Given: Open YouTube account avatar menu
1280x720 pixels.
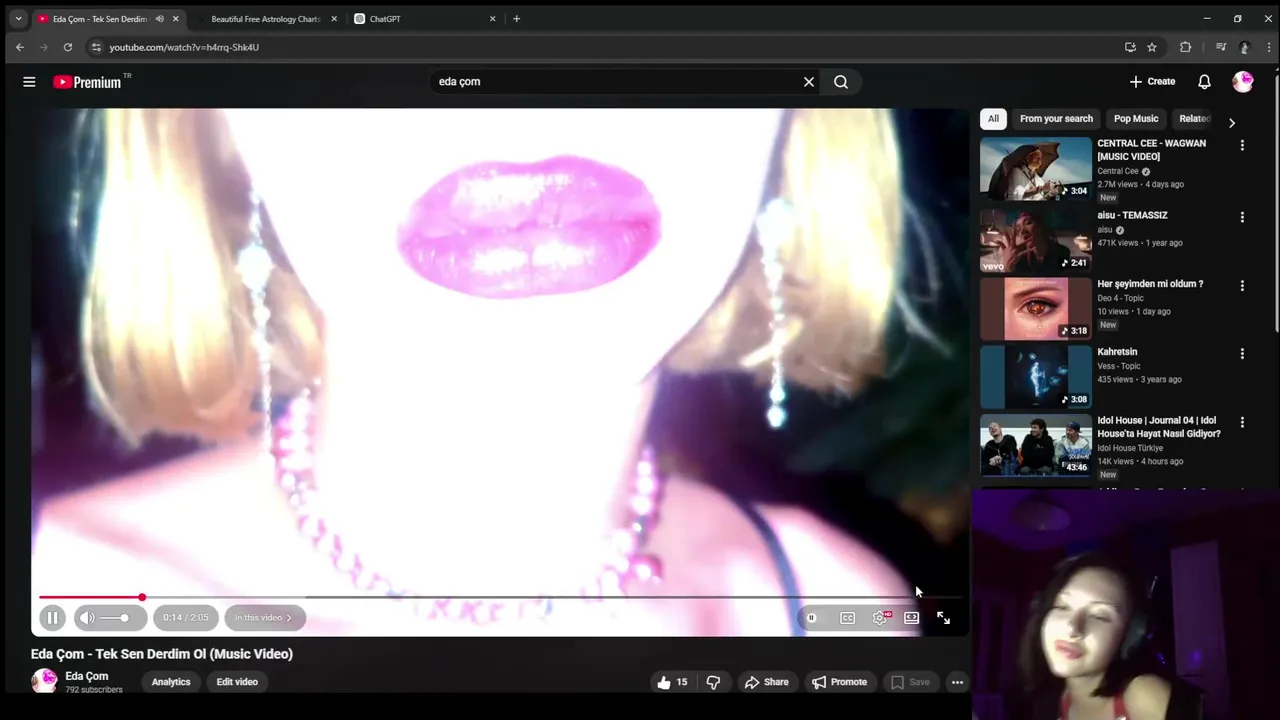Looking at the screenshot, I should pyautogui.click(x=1243, y=82).
